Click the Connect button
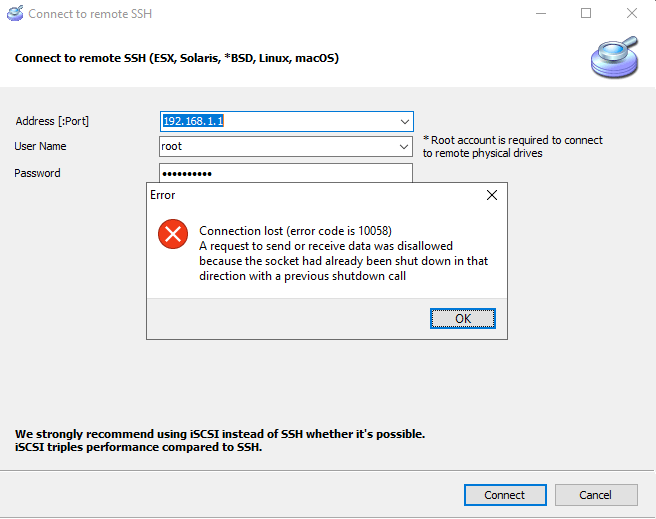 click(505, 495)
